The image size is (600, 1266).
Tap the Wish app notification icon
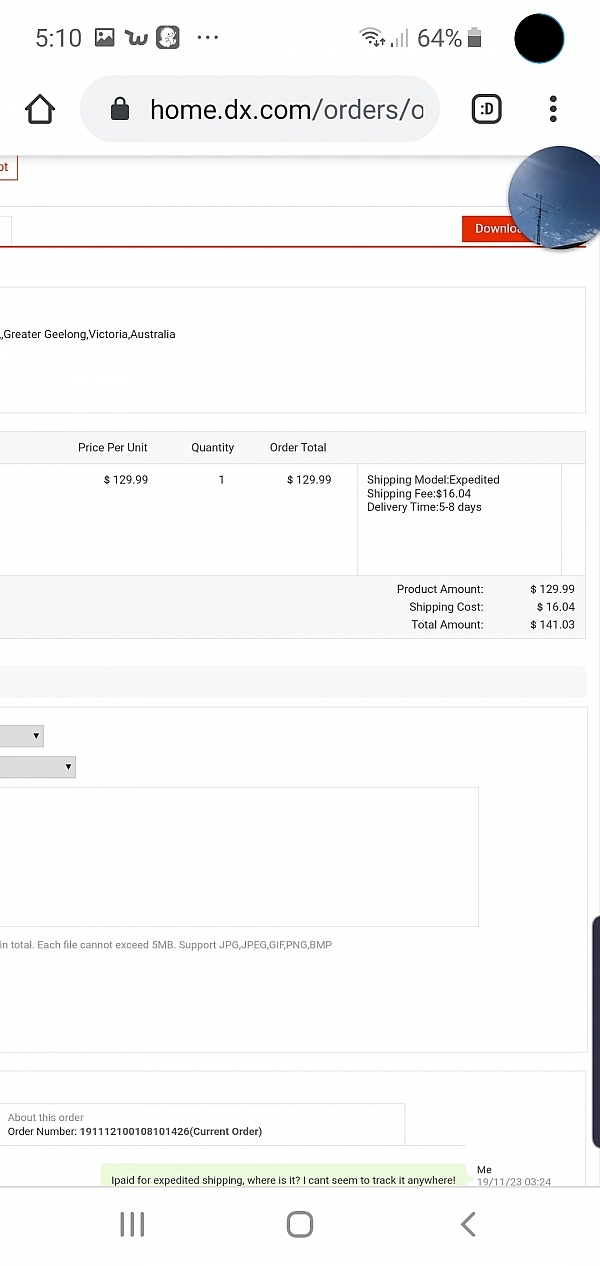point(136,38)
